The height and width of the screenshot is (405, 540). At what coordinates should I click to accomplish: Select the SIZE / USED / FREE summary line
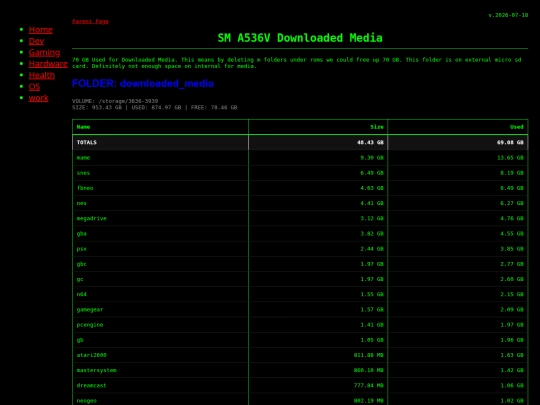pos(155,107)
